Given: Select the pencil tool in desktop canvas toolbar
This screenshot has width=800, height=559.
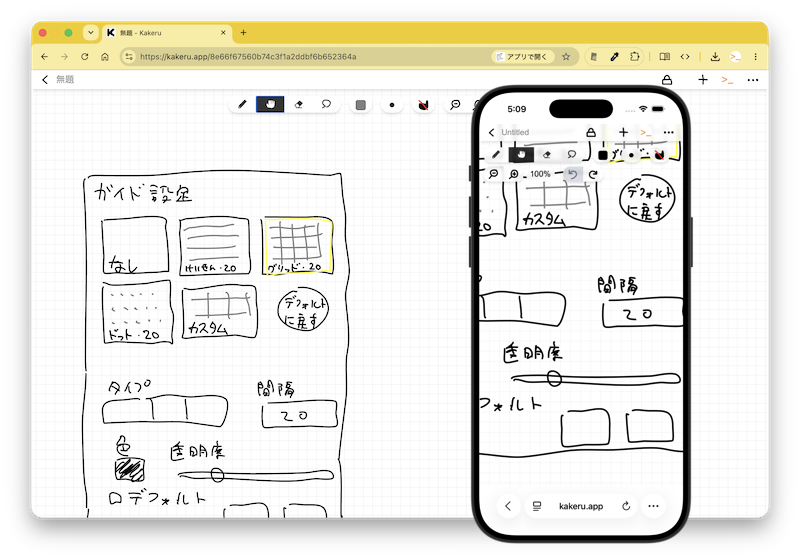Looking at the screenshot, I should pos(242,105).
